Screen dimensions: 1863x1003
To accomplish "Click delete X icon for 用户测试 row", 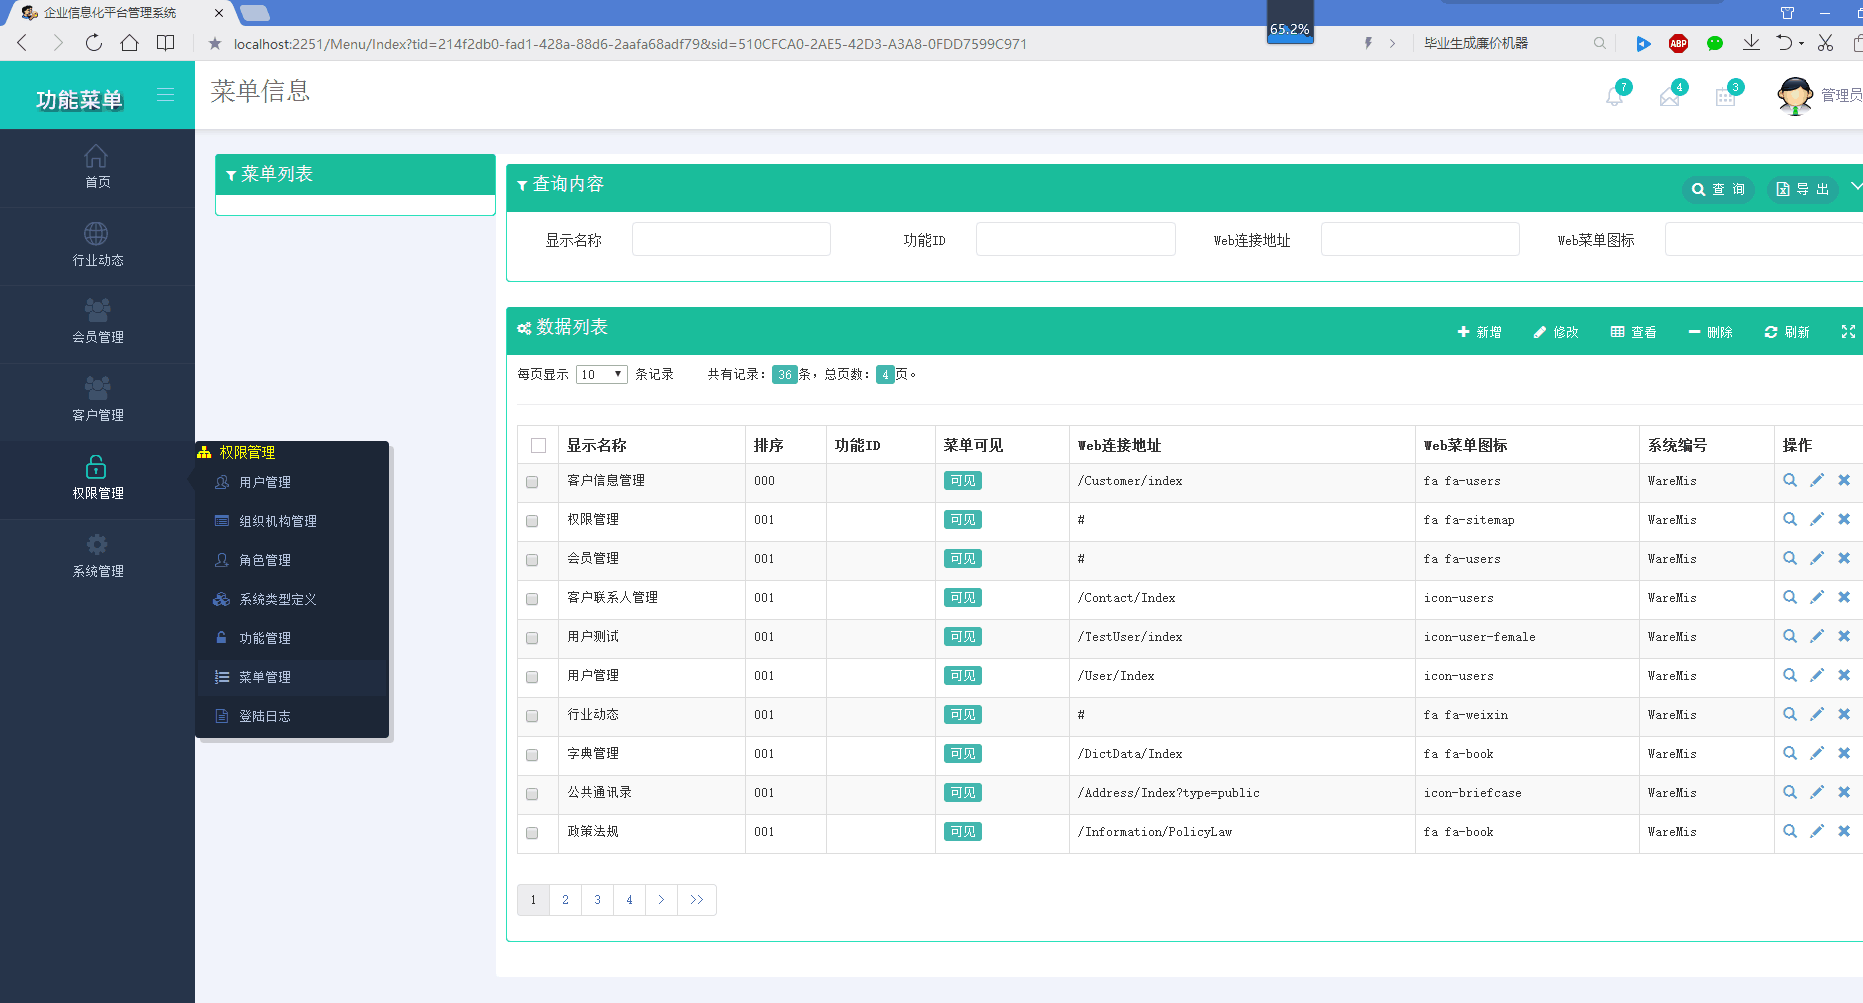I will (x=1844, y=636).
